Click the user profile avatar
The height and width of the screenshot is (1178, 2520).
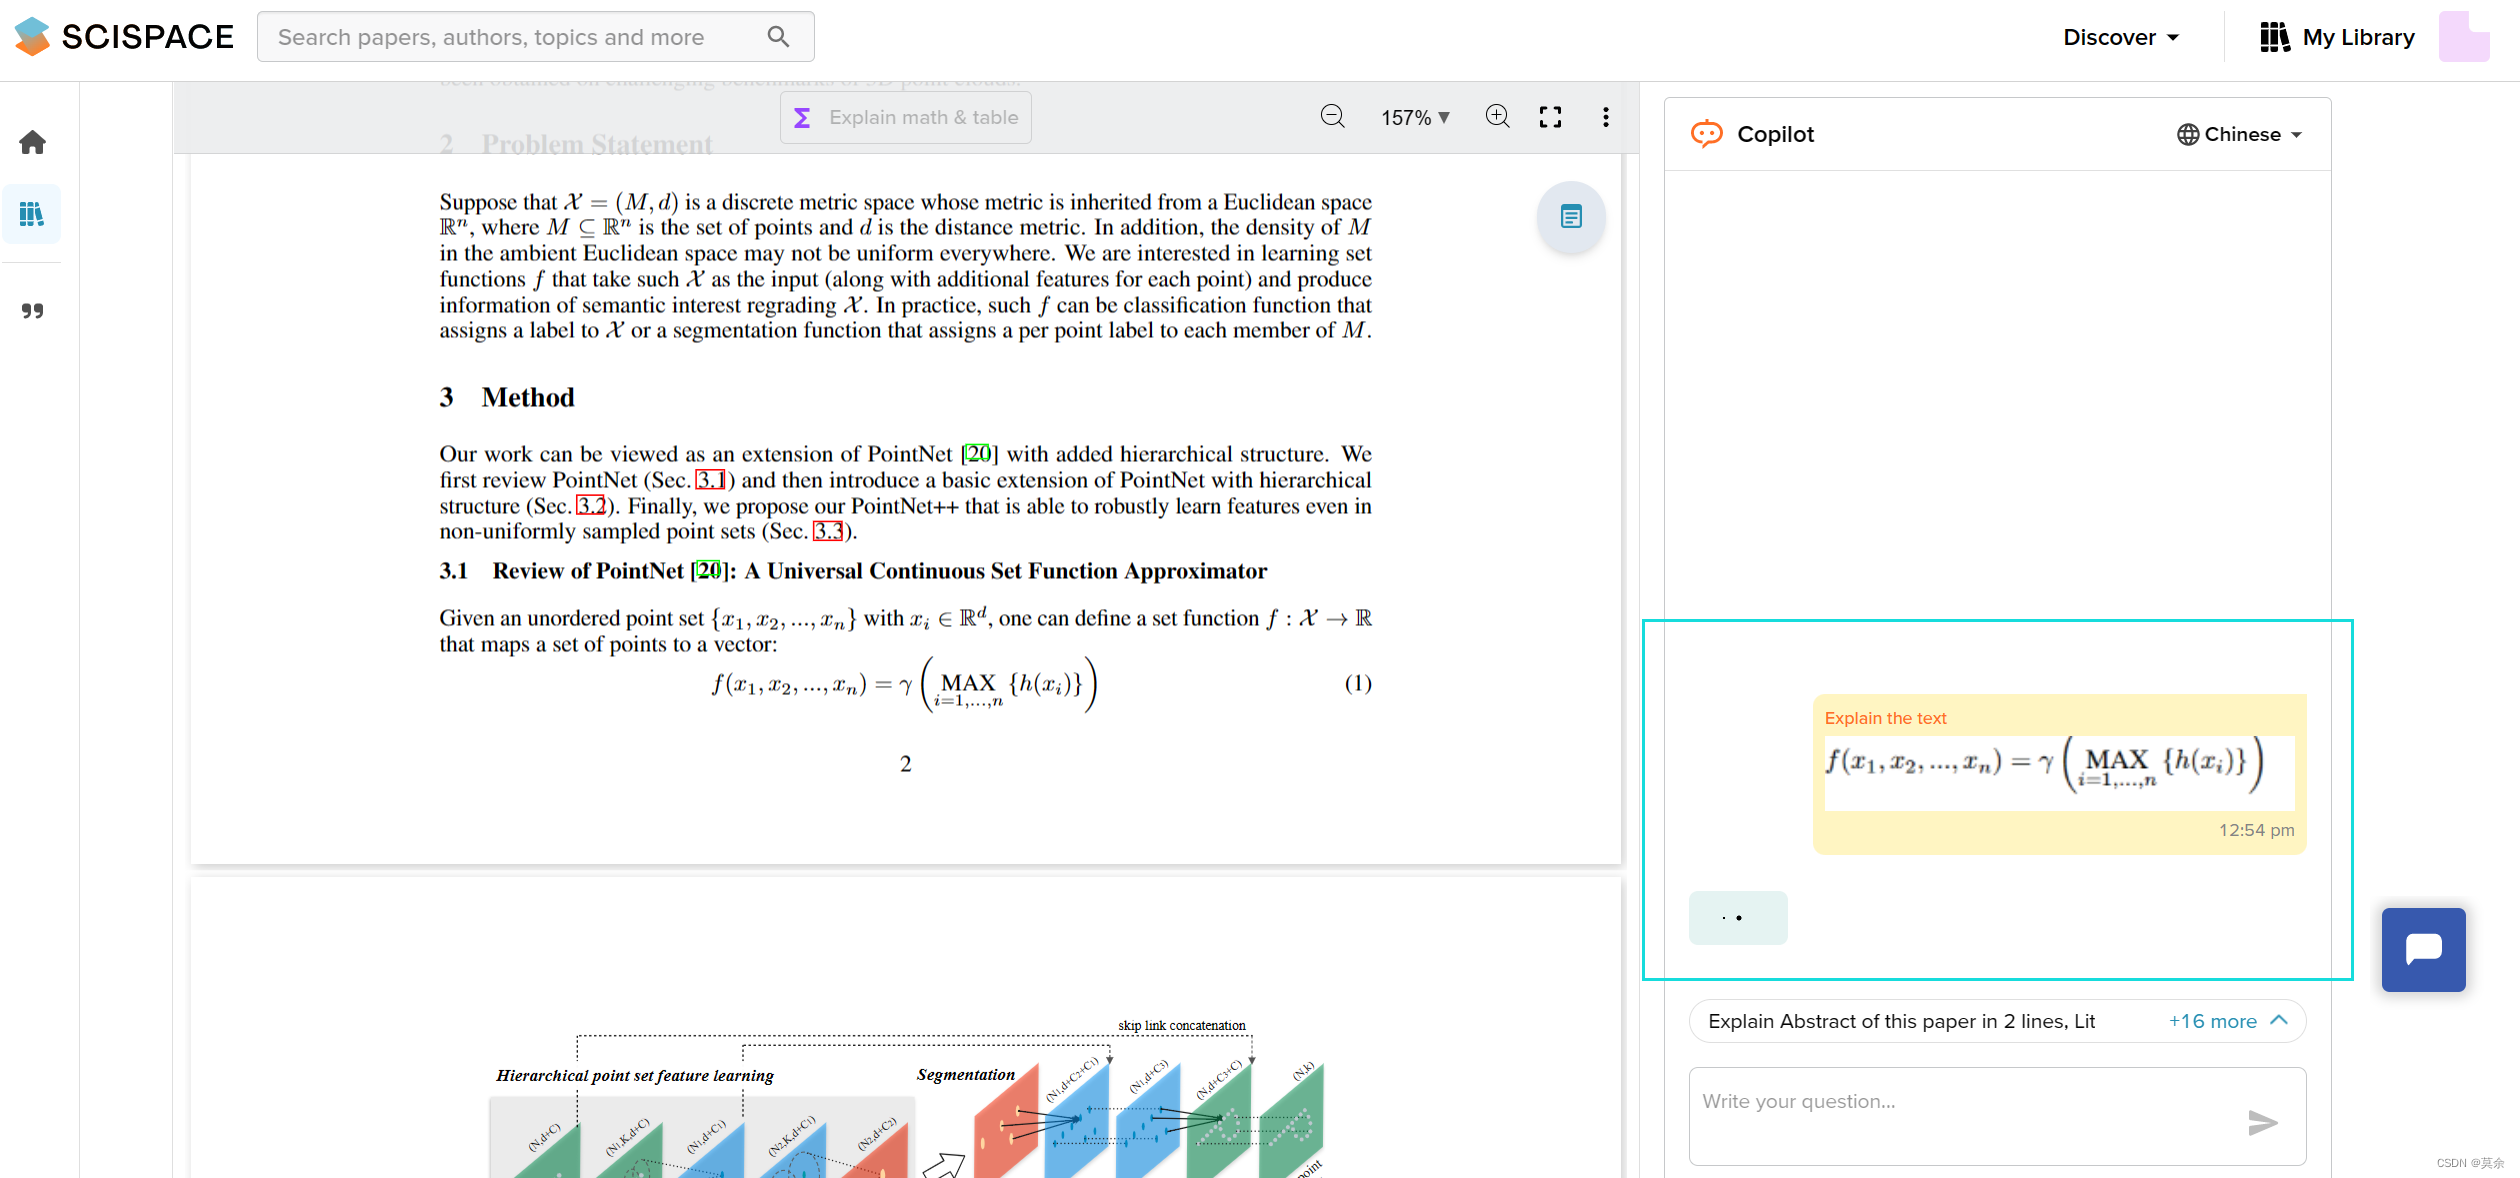[x=2463, y=37]
